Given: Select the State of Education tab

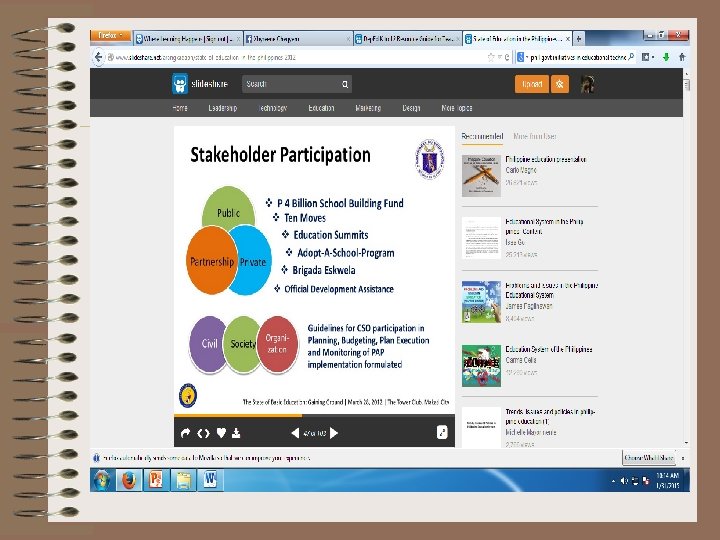Looking at the screenshot, I should click(517, 39).
